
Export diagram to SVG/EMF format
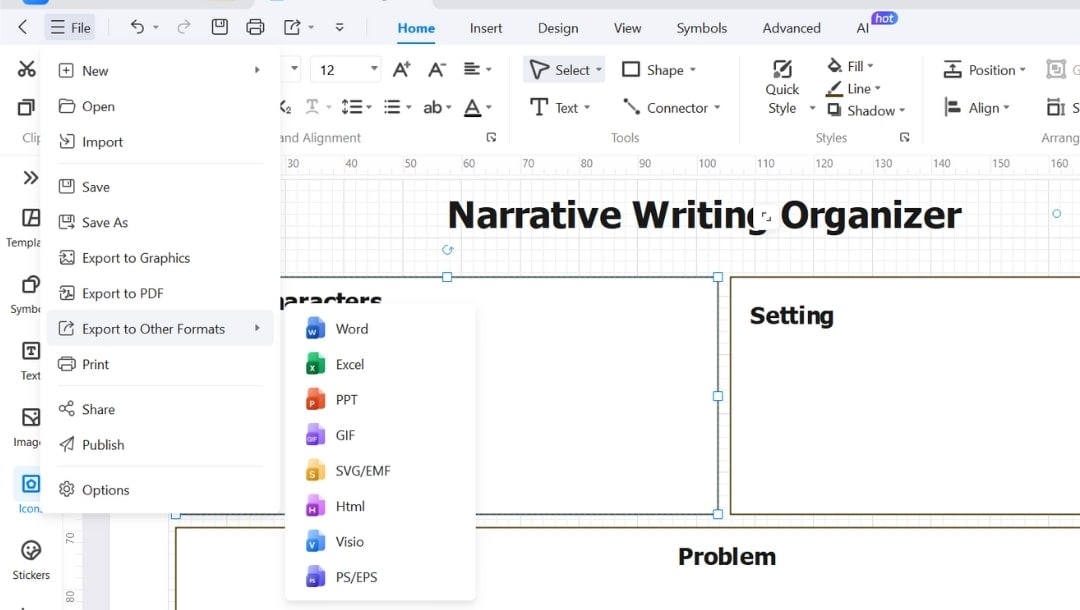pyautogui.click(x=380, y=470)
